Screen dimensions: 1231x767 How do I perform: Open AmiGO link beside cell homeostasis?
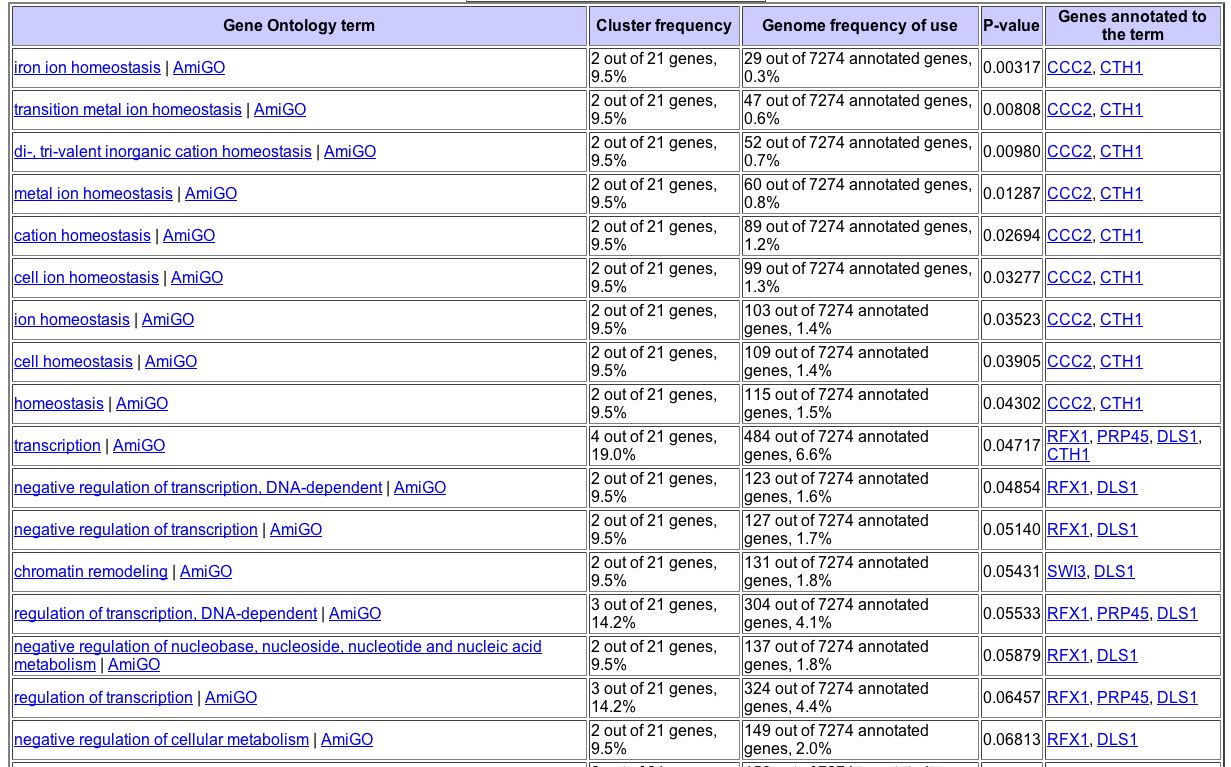coord(171,362)
